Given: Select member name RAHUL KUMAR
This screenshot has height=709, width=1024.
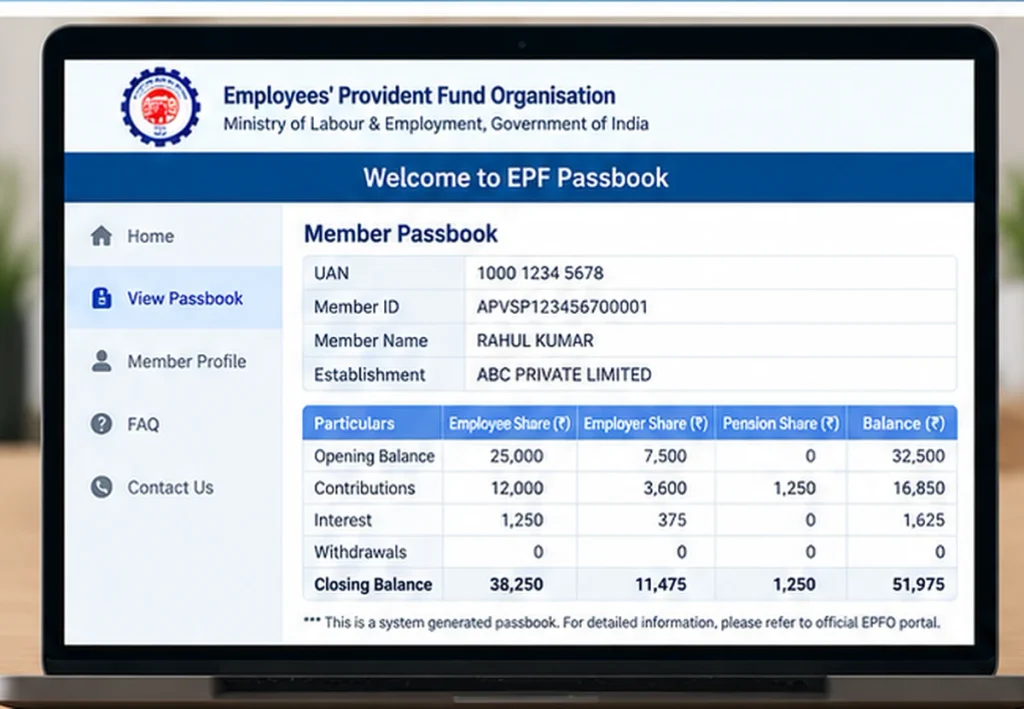Looking at the screenshot, I should coord(535,341).
